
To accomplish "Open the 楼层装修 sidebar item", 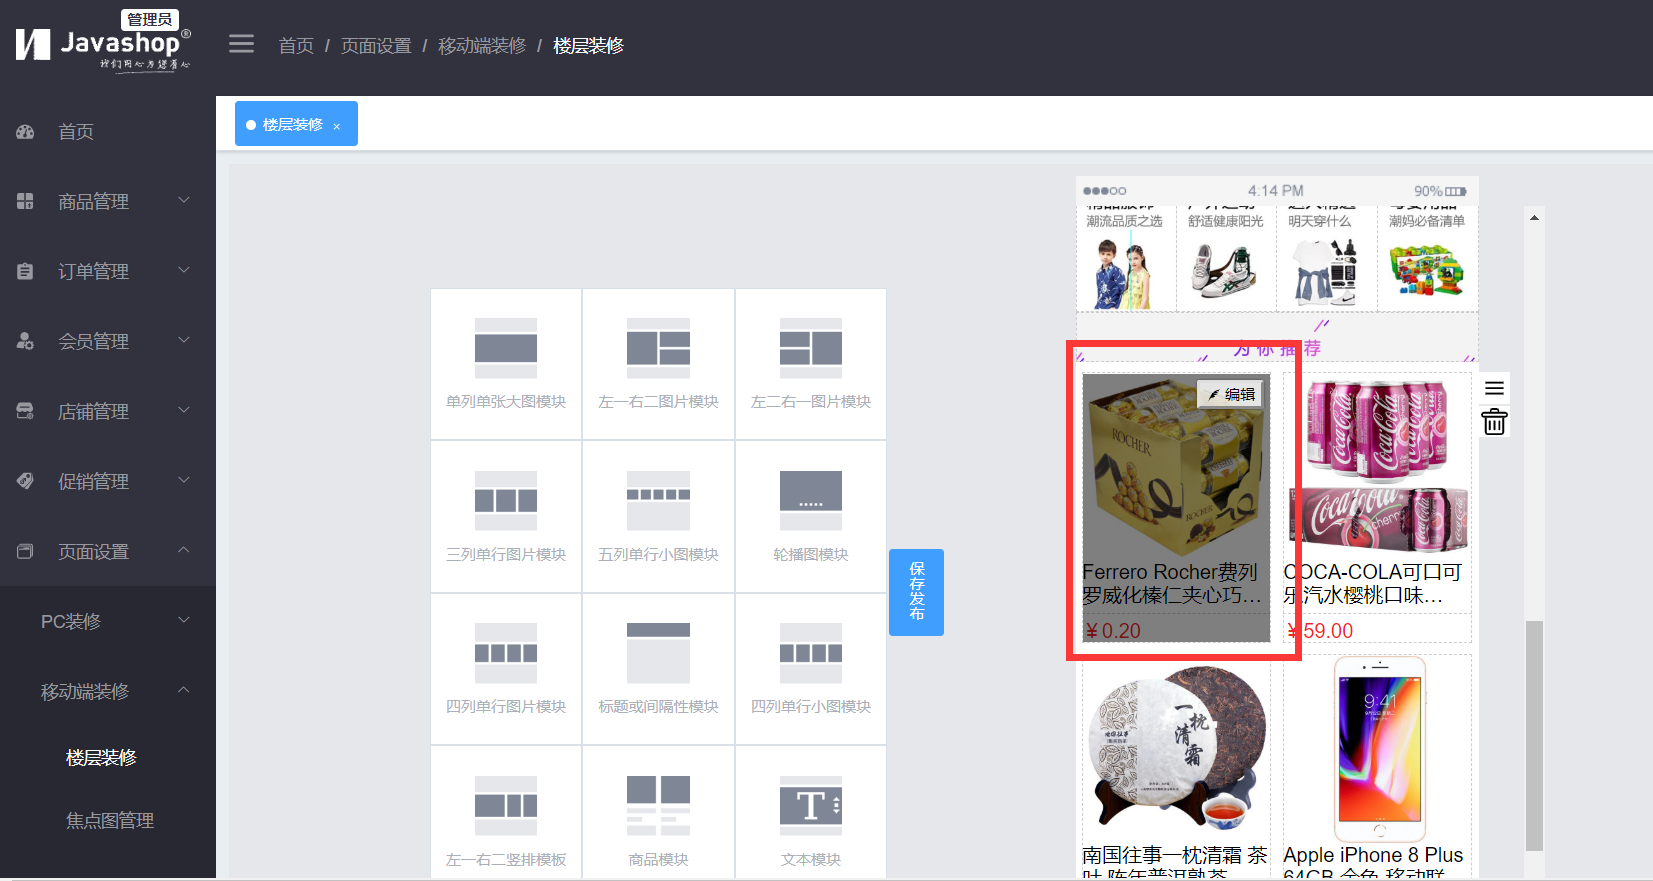I will point(101,758).
